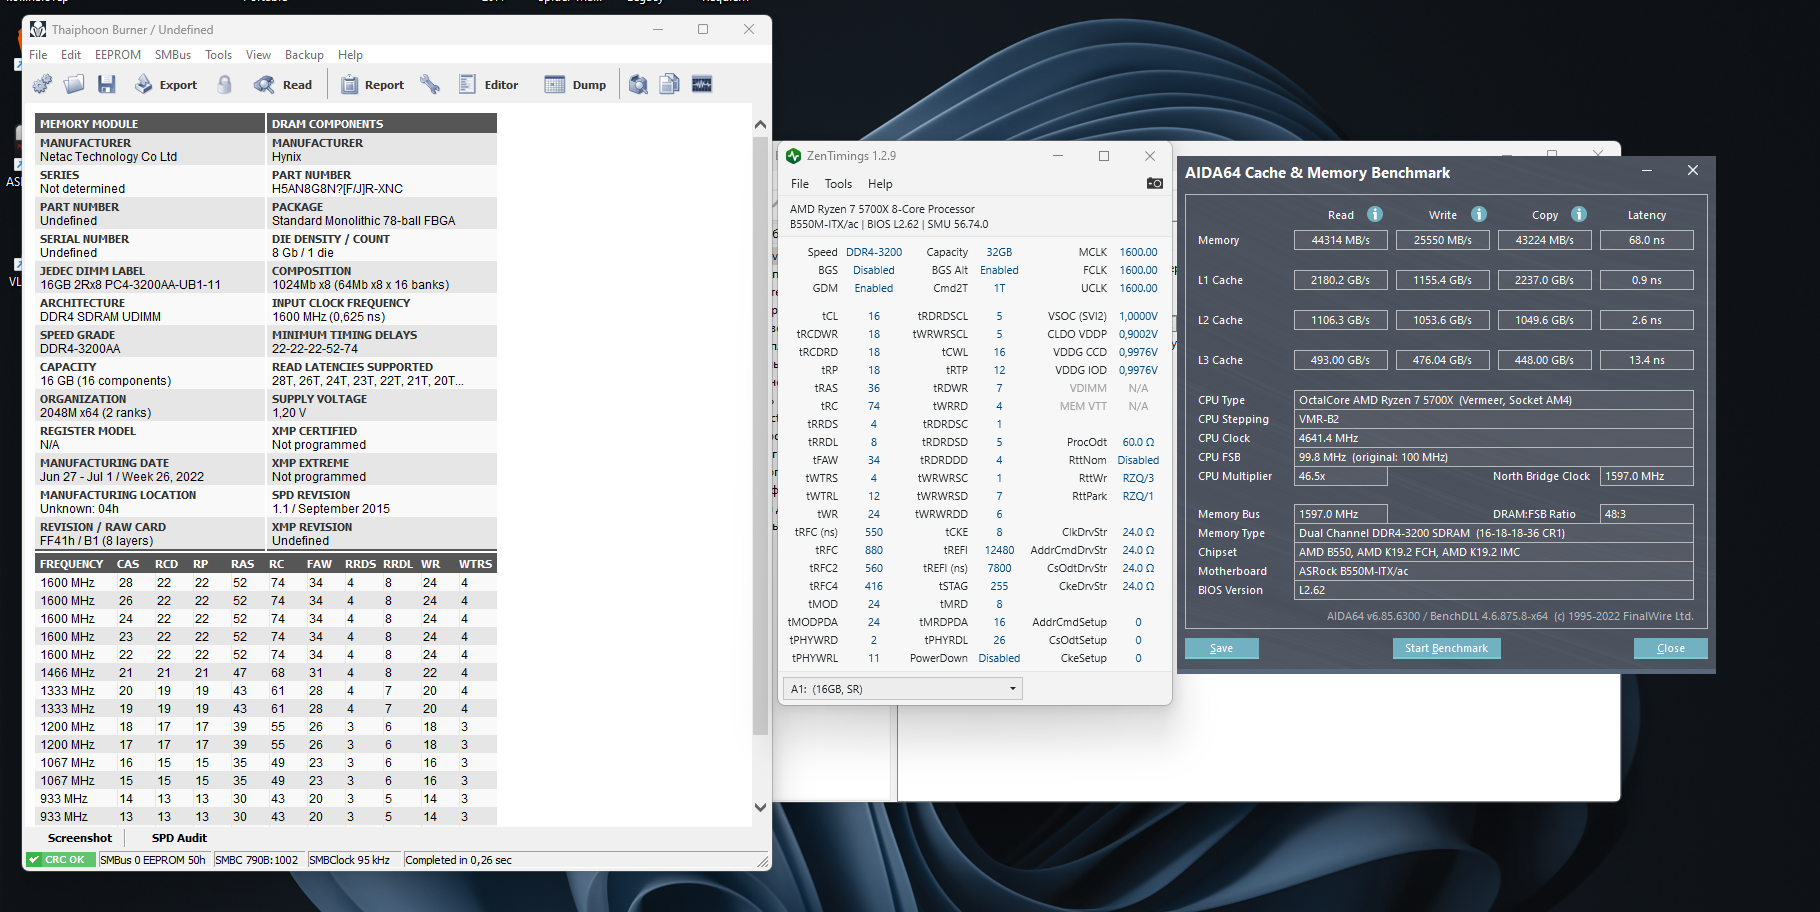Click the vertical scrollbar thumb in Thaiphoon Burner
This screenshot has height=912, width=1820.
(760, 435)
